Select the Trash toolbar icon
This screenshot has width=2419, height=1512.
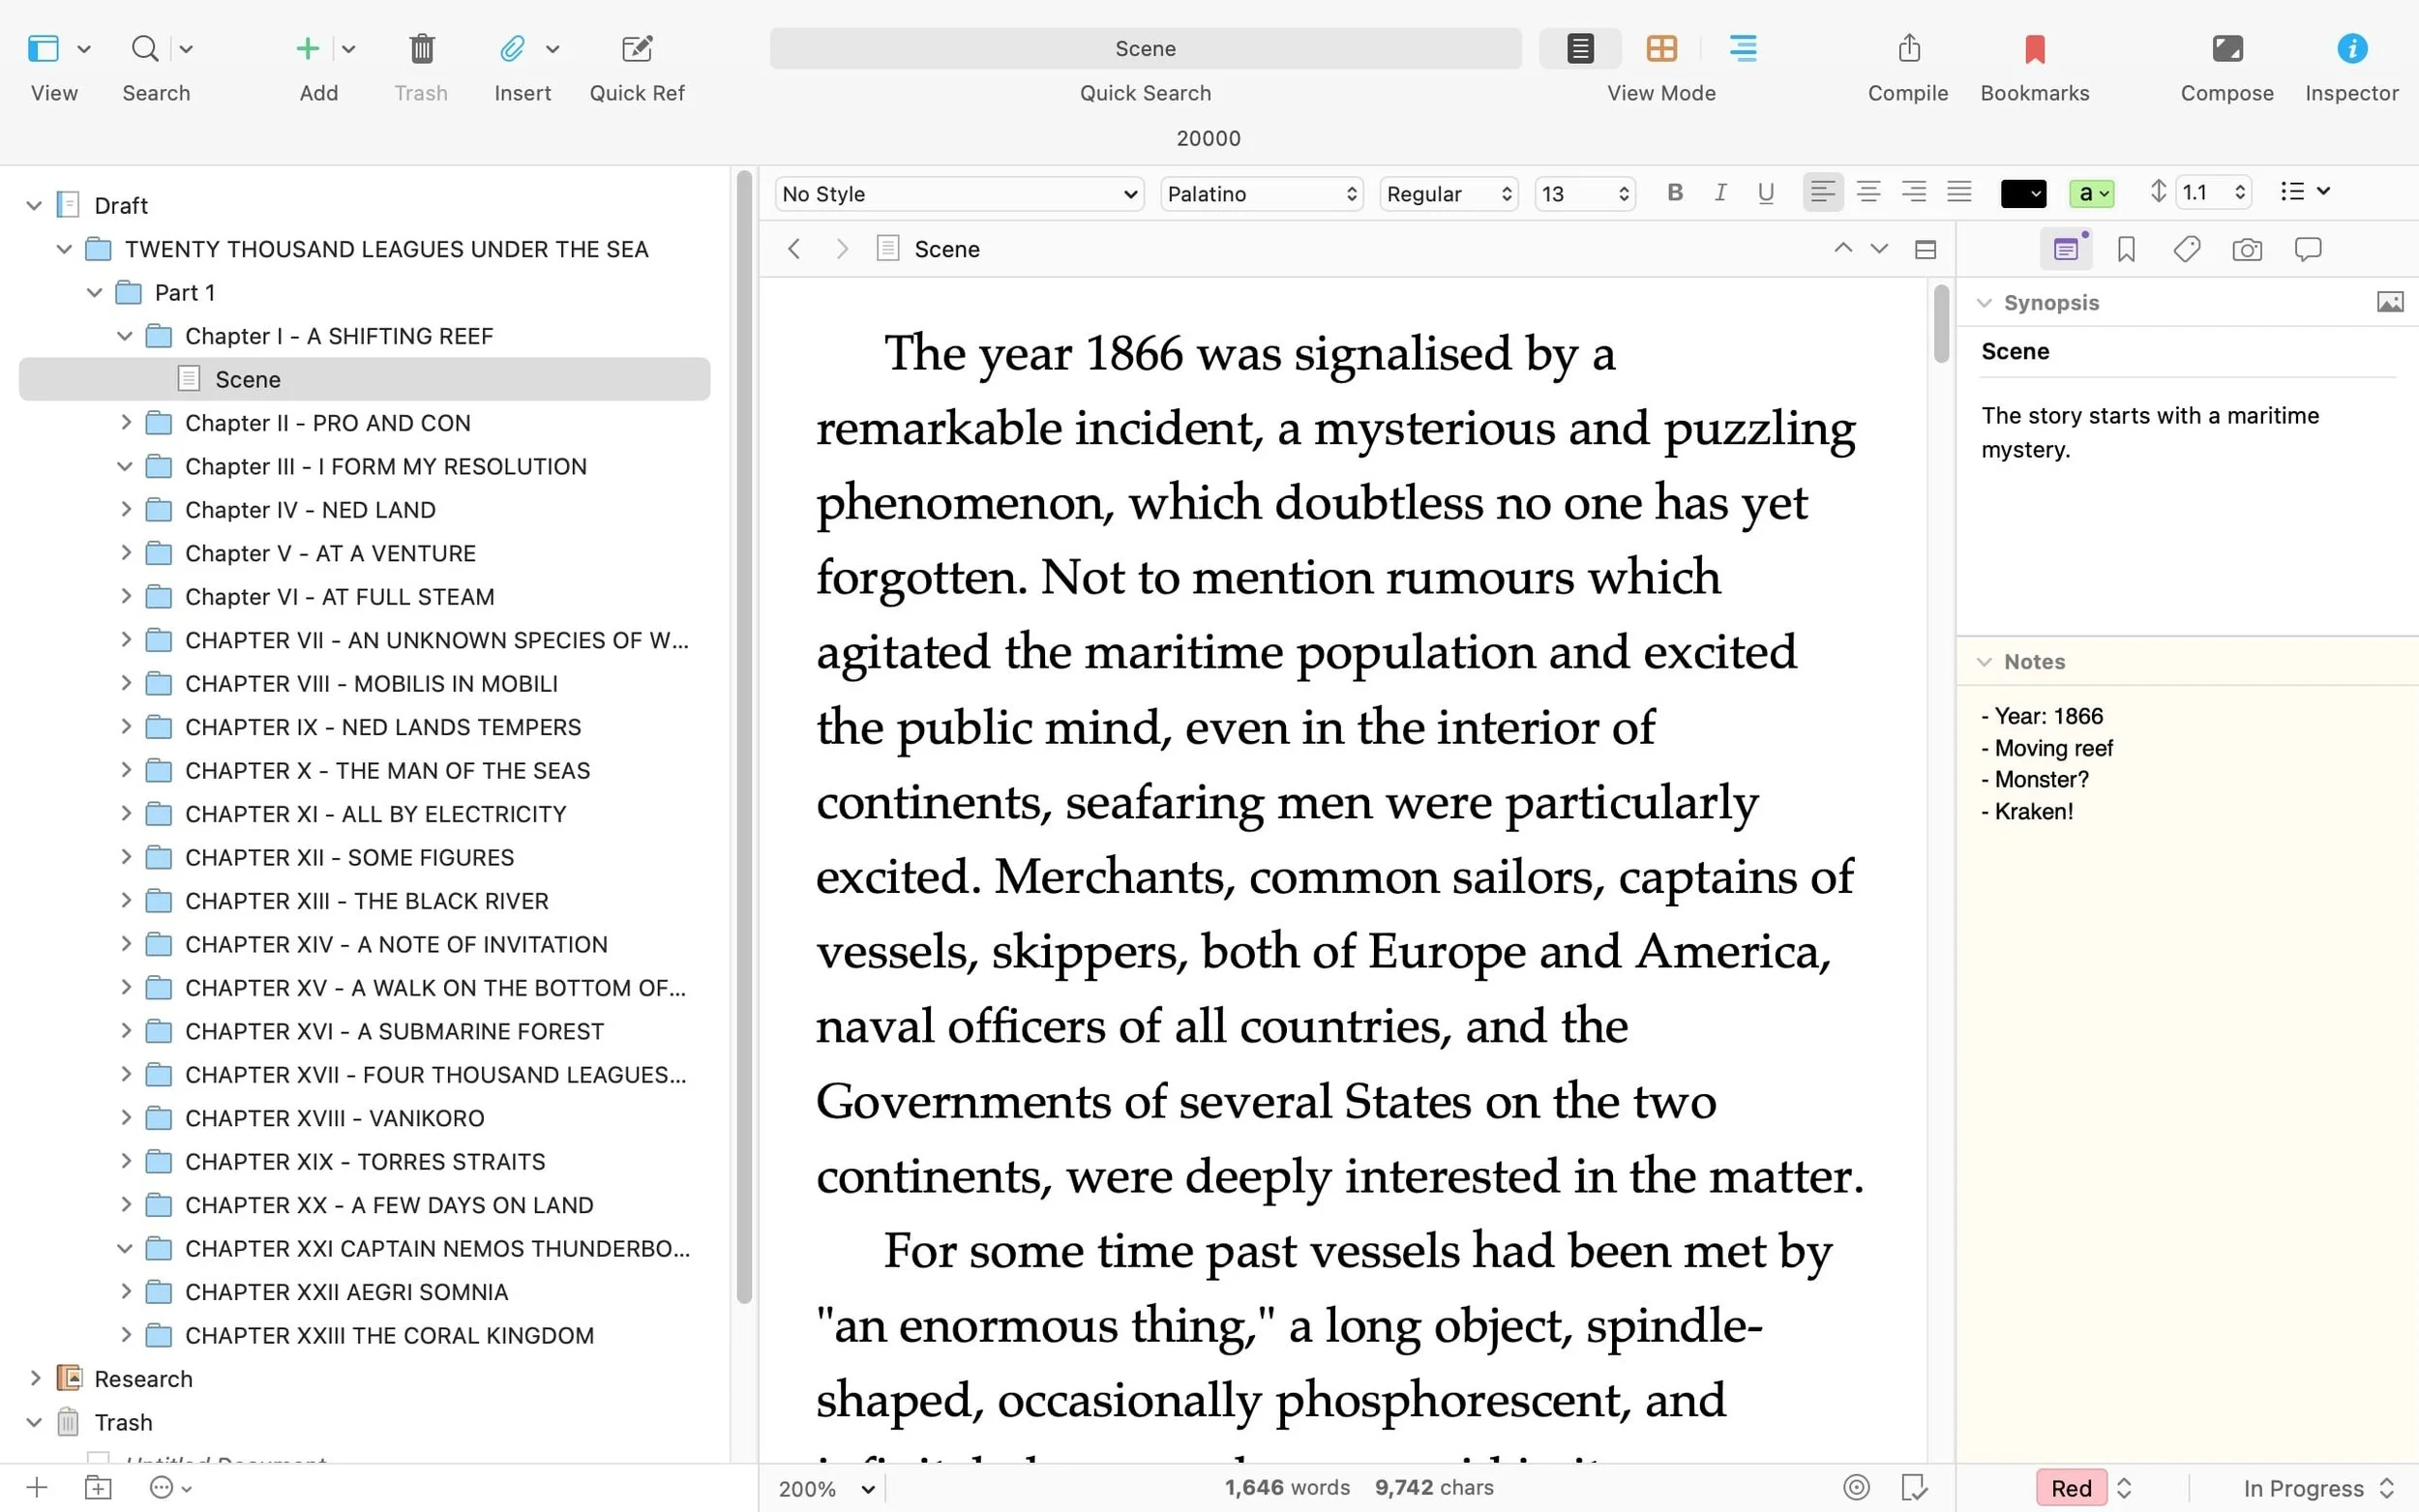click(x=421, y=48)
